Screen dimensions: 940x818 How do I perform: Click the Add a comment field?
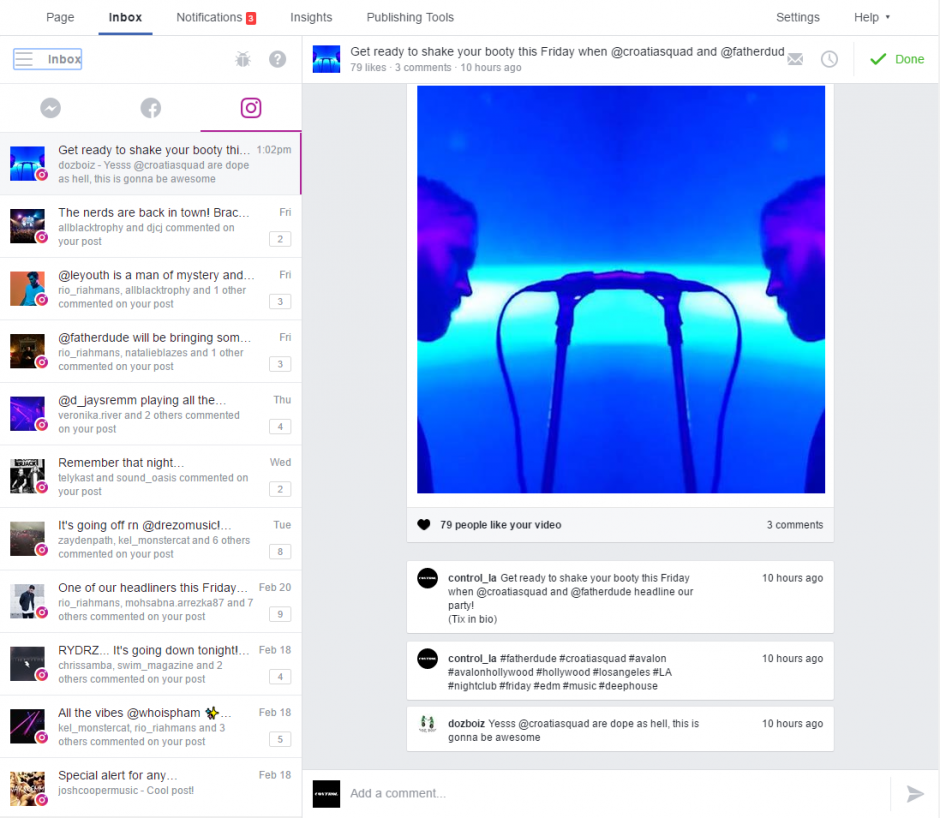pos(617,793)
